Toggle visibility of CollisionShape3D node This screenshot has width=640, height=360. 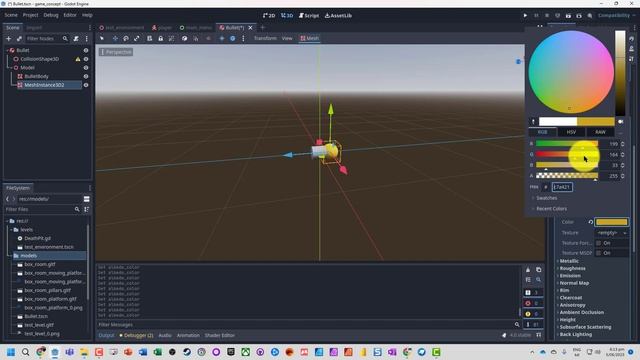pyautogui.click(x=86, y=59)
